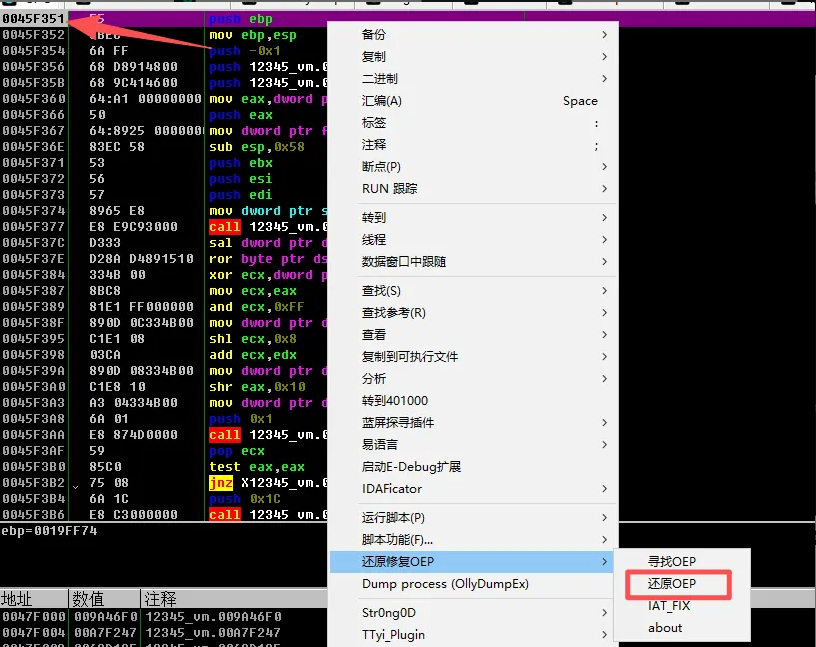Expand the arrow beside 转到
816x647 pixels.
[604, 218]
